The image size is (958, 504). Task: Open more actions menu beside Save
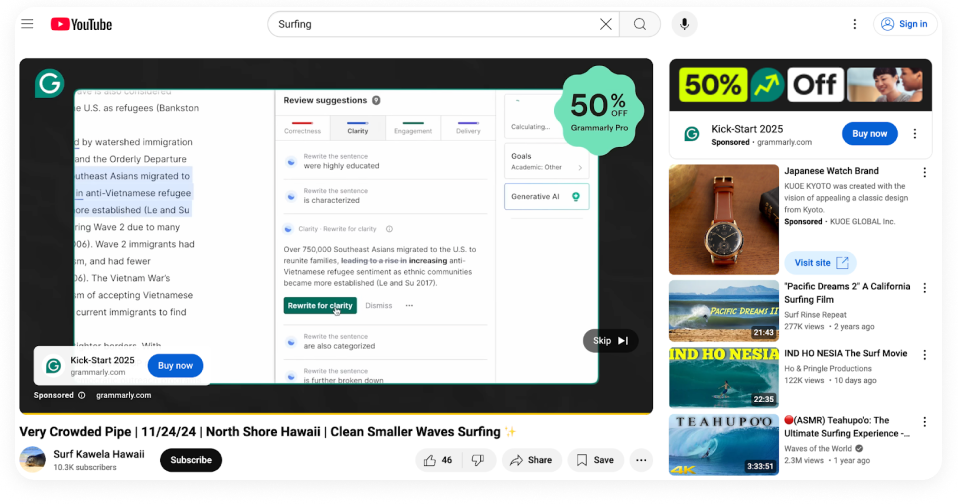(x=642, y=460)
